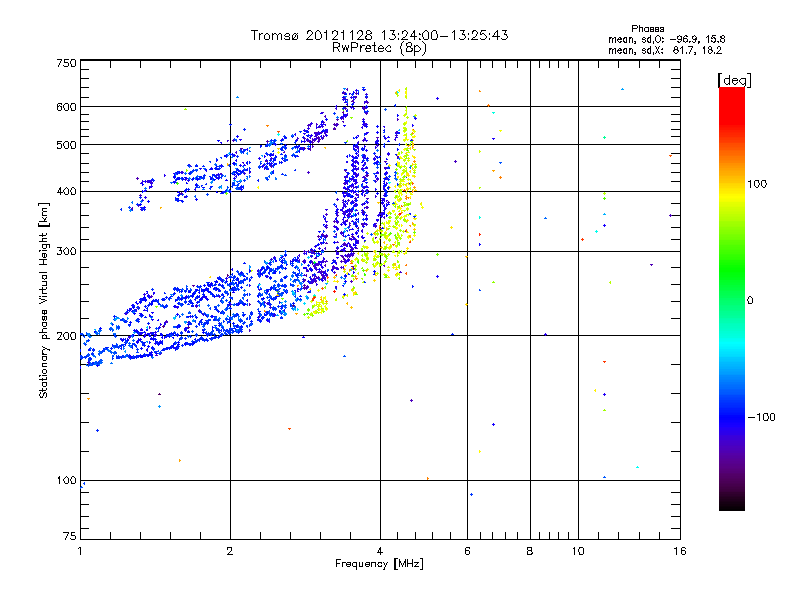Click the 'mean, sd,O: -96.9, 15.8' line
The image size is (800, 600).
(x=666, y=39)
